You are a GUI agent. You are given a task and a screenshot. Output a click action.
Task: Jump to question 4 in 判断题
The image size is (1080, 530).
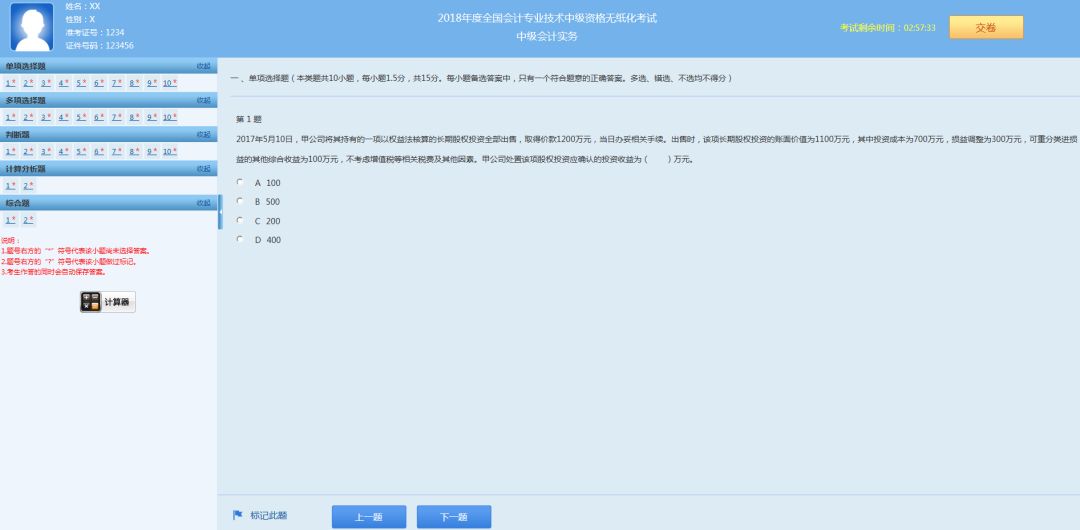63,152
